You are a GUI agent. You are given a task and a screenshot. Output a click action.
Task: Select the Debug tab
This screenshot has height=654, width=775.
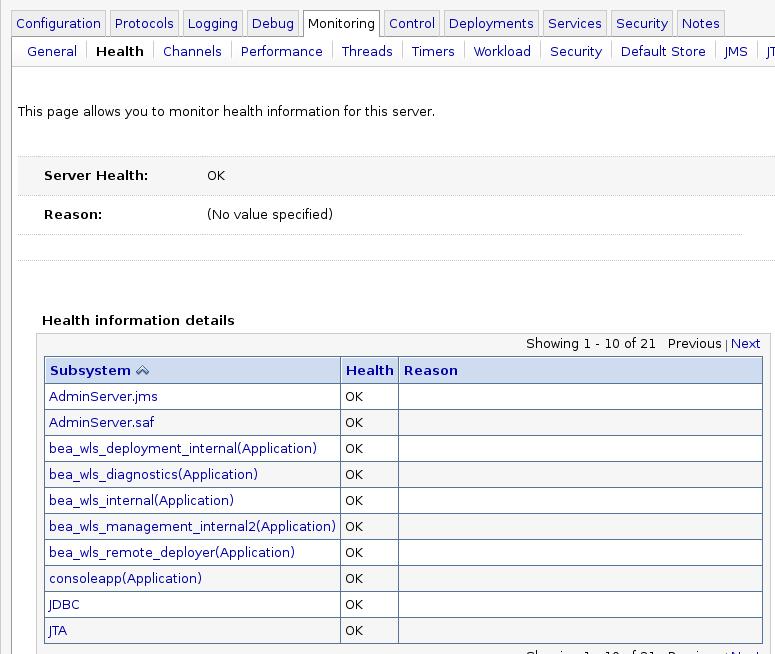272,24
